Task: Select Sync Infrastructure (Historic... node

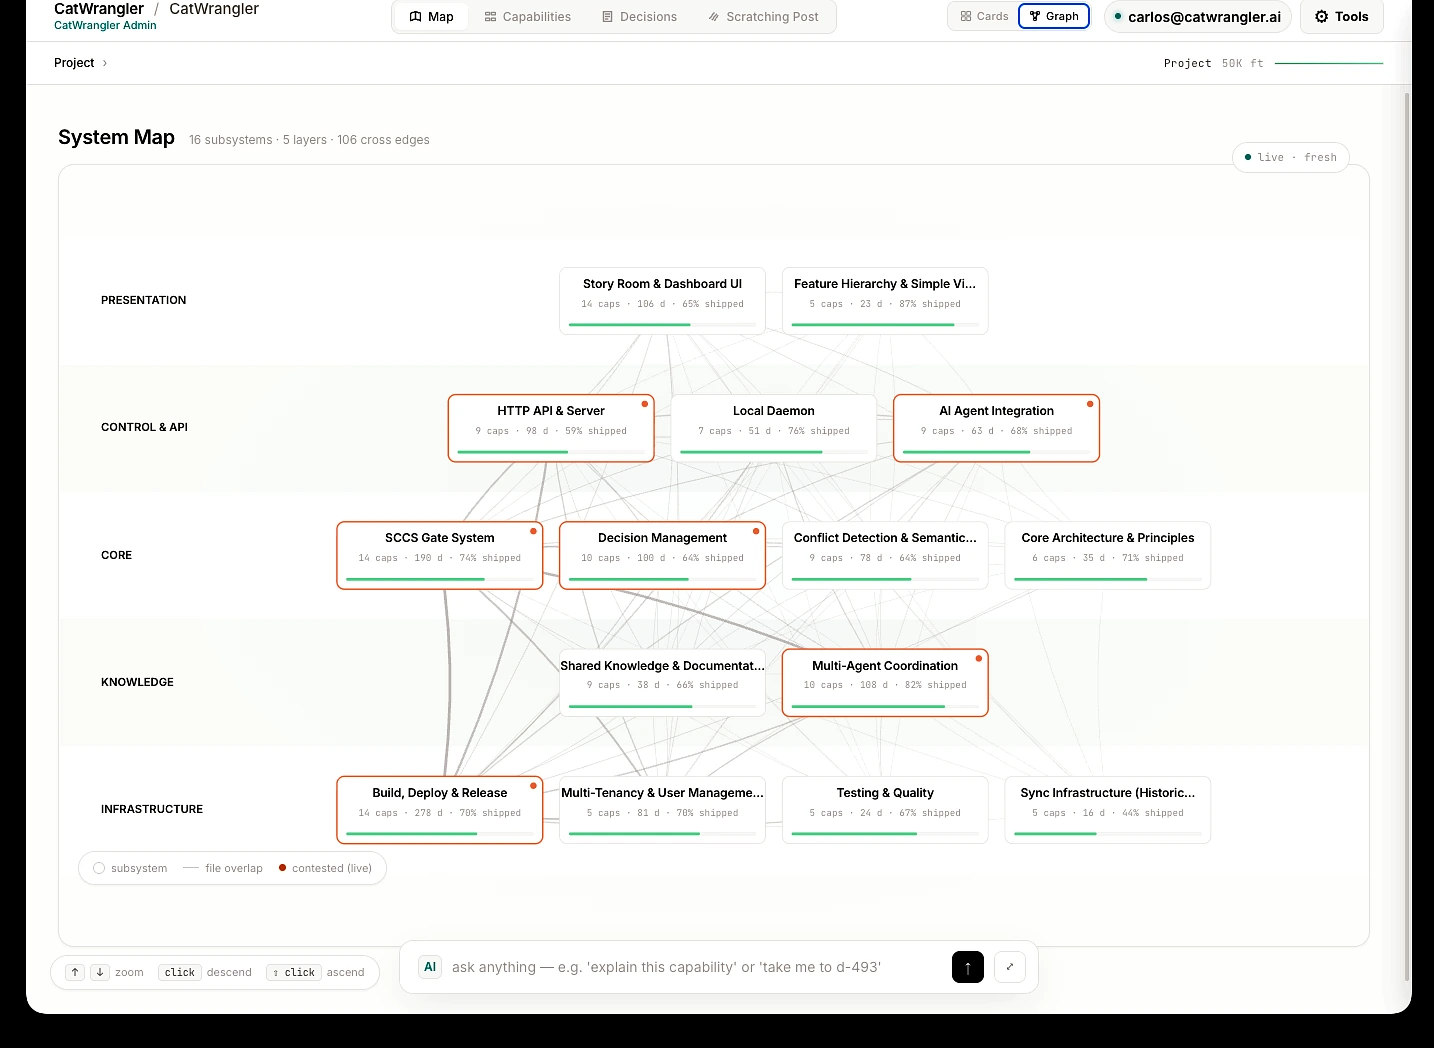Action: (1108, 810)
